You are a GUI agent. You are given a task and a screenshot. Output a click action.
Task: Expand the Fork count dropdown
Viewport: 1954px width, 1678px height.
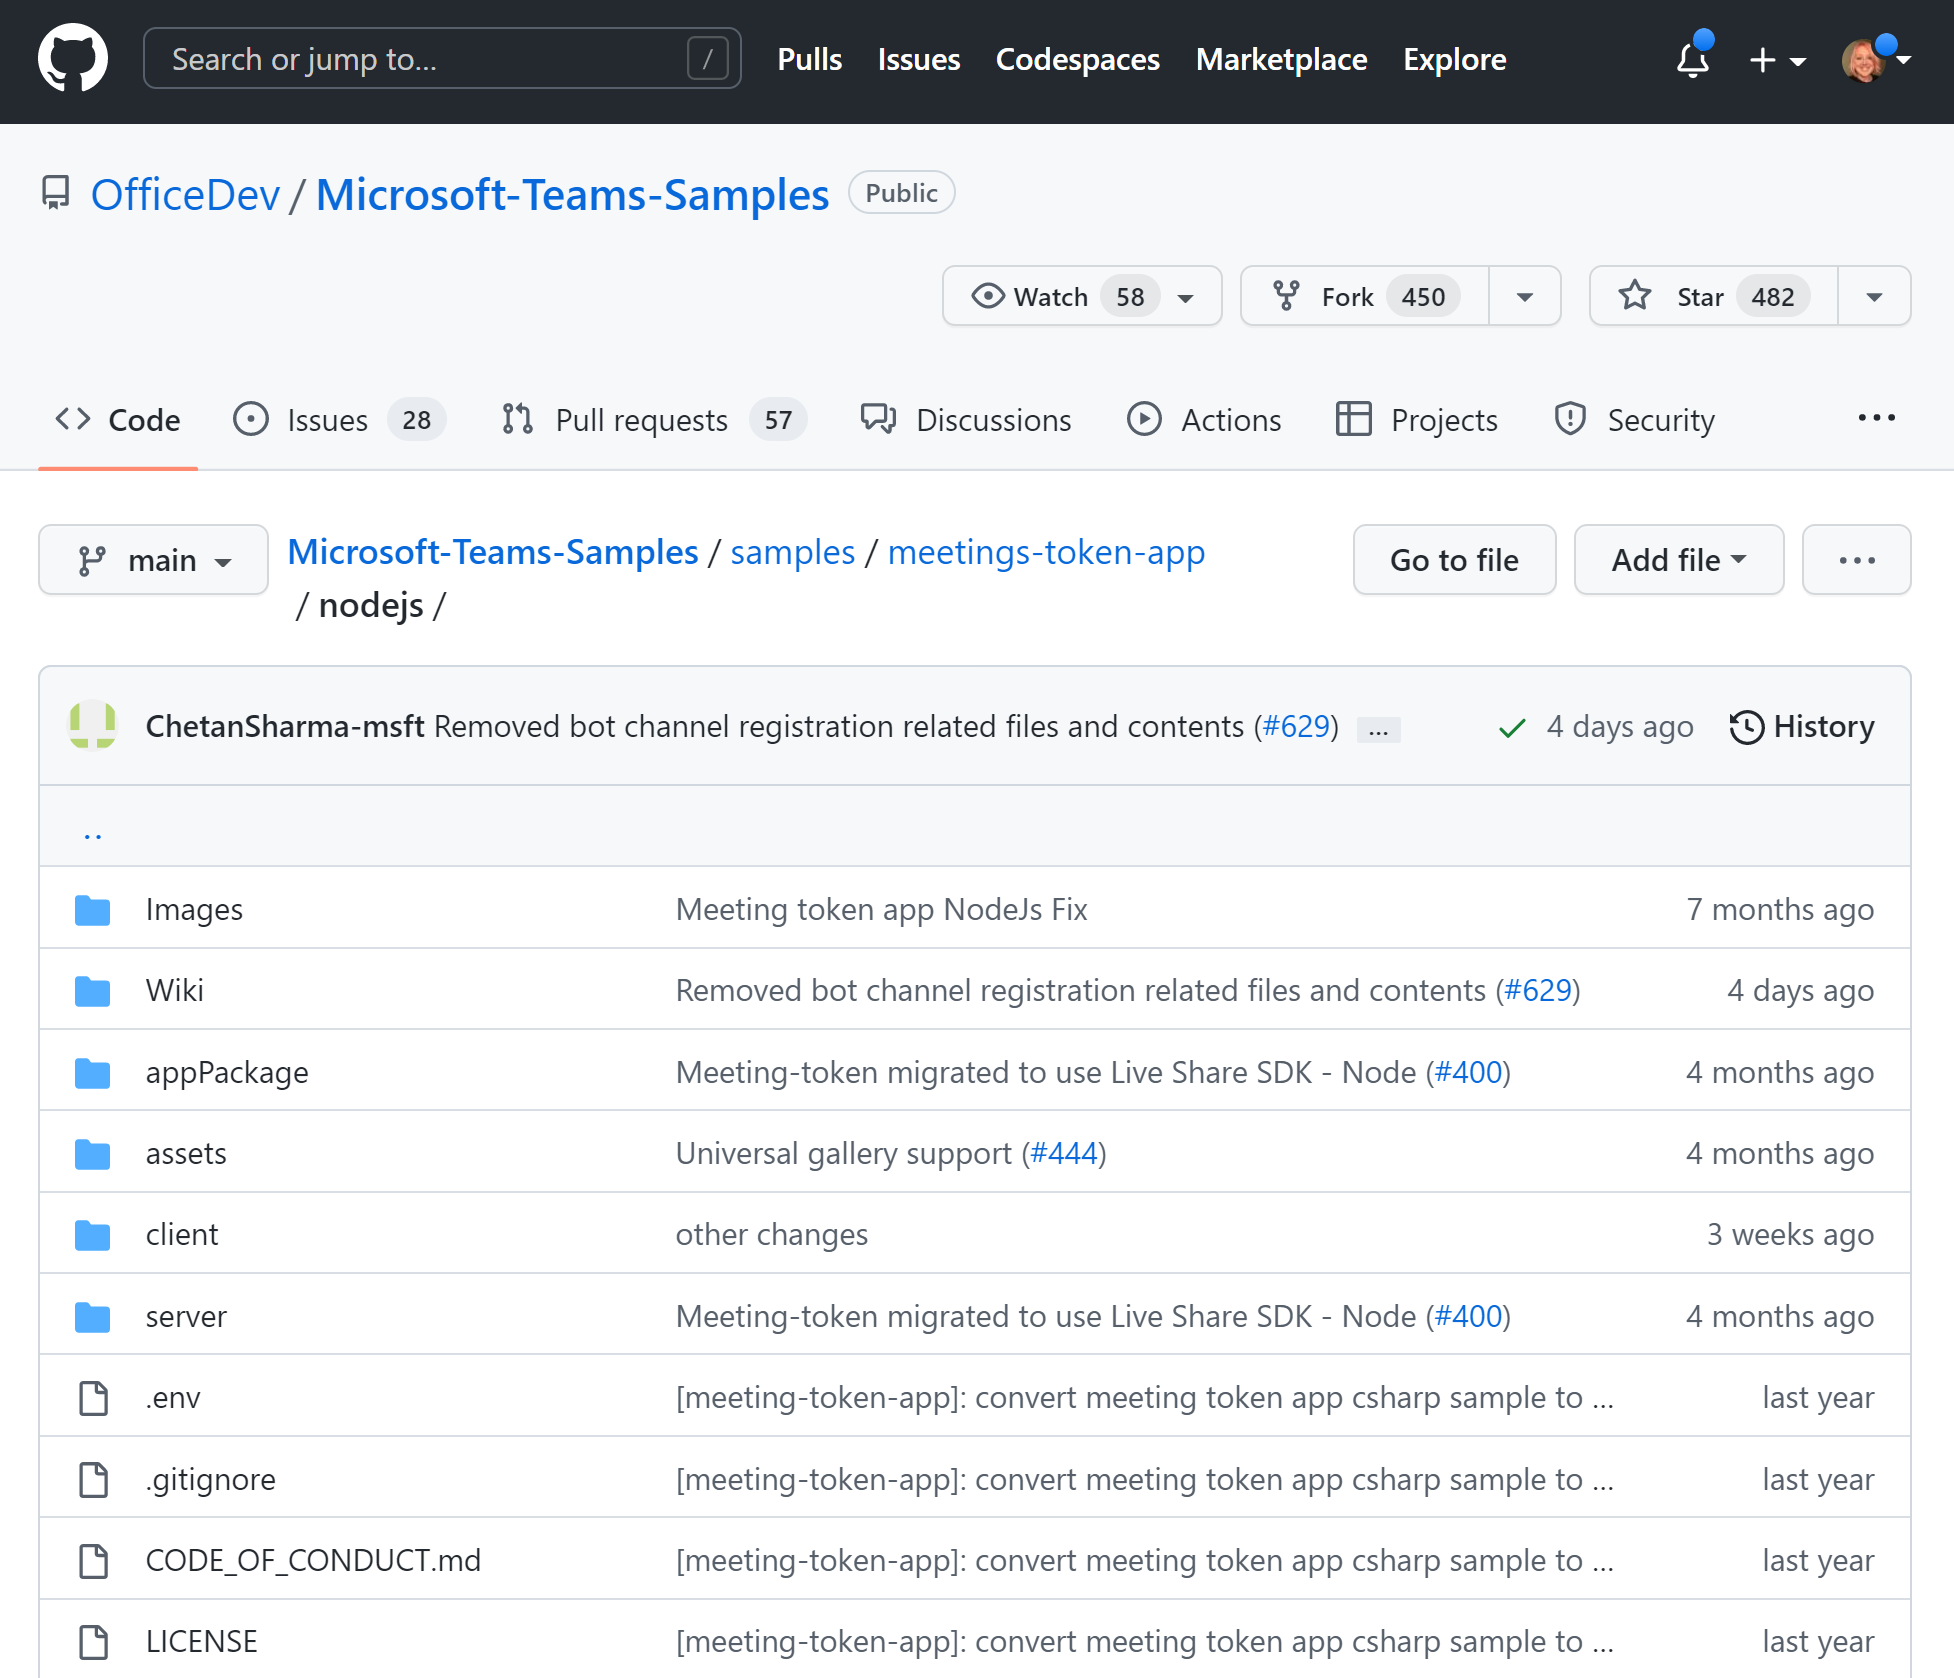coord(1520,296)
